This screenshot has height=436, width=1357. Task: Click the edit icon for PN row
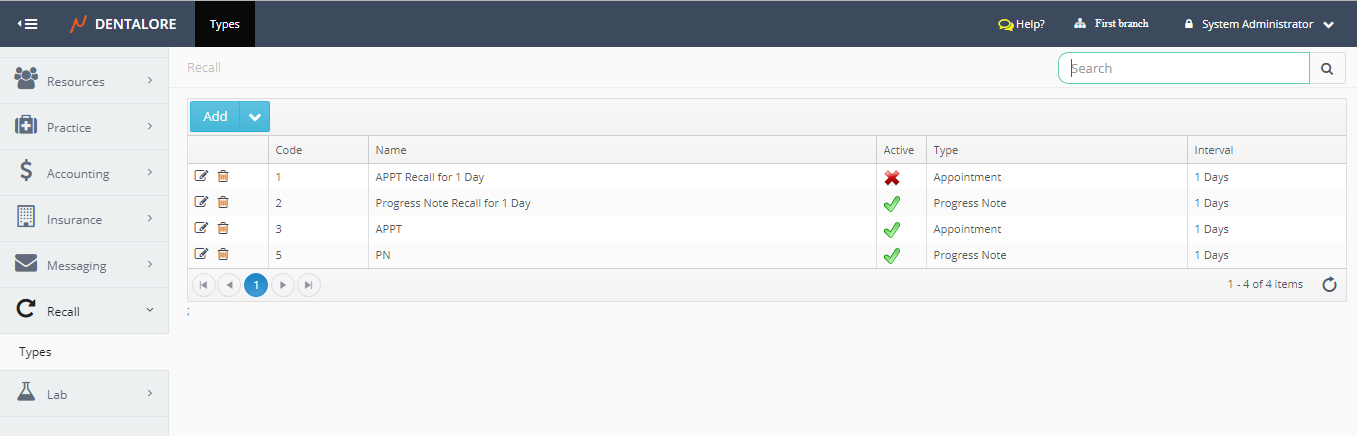pyautogui.click(x=201, y=255)
